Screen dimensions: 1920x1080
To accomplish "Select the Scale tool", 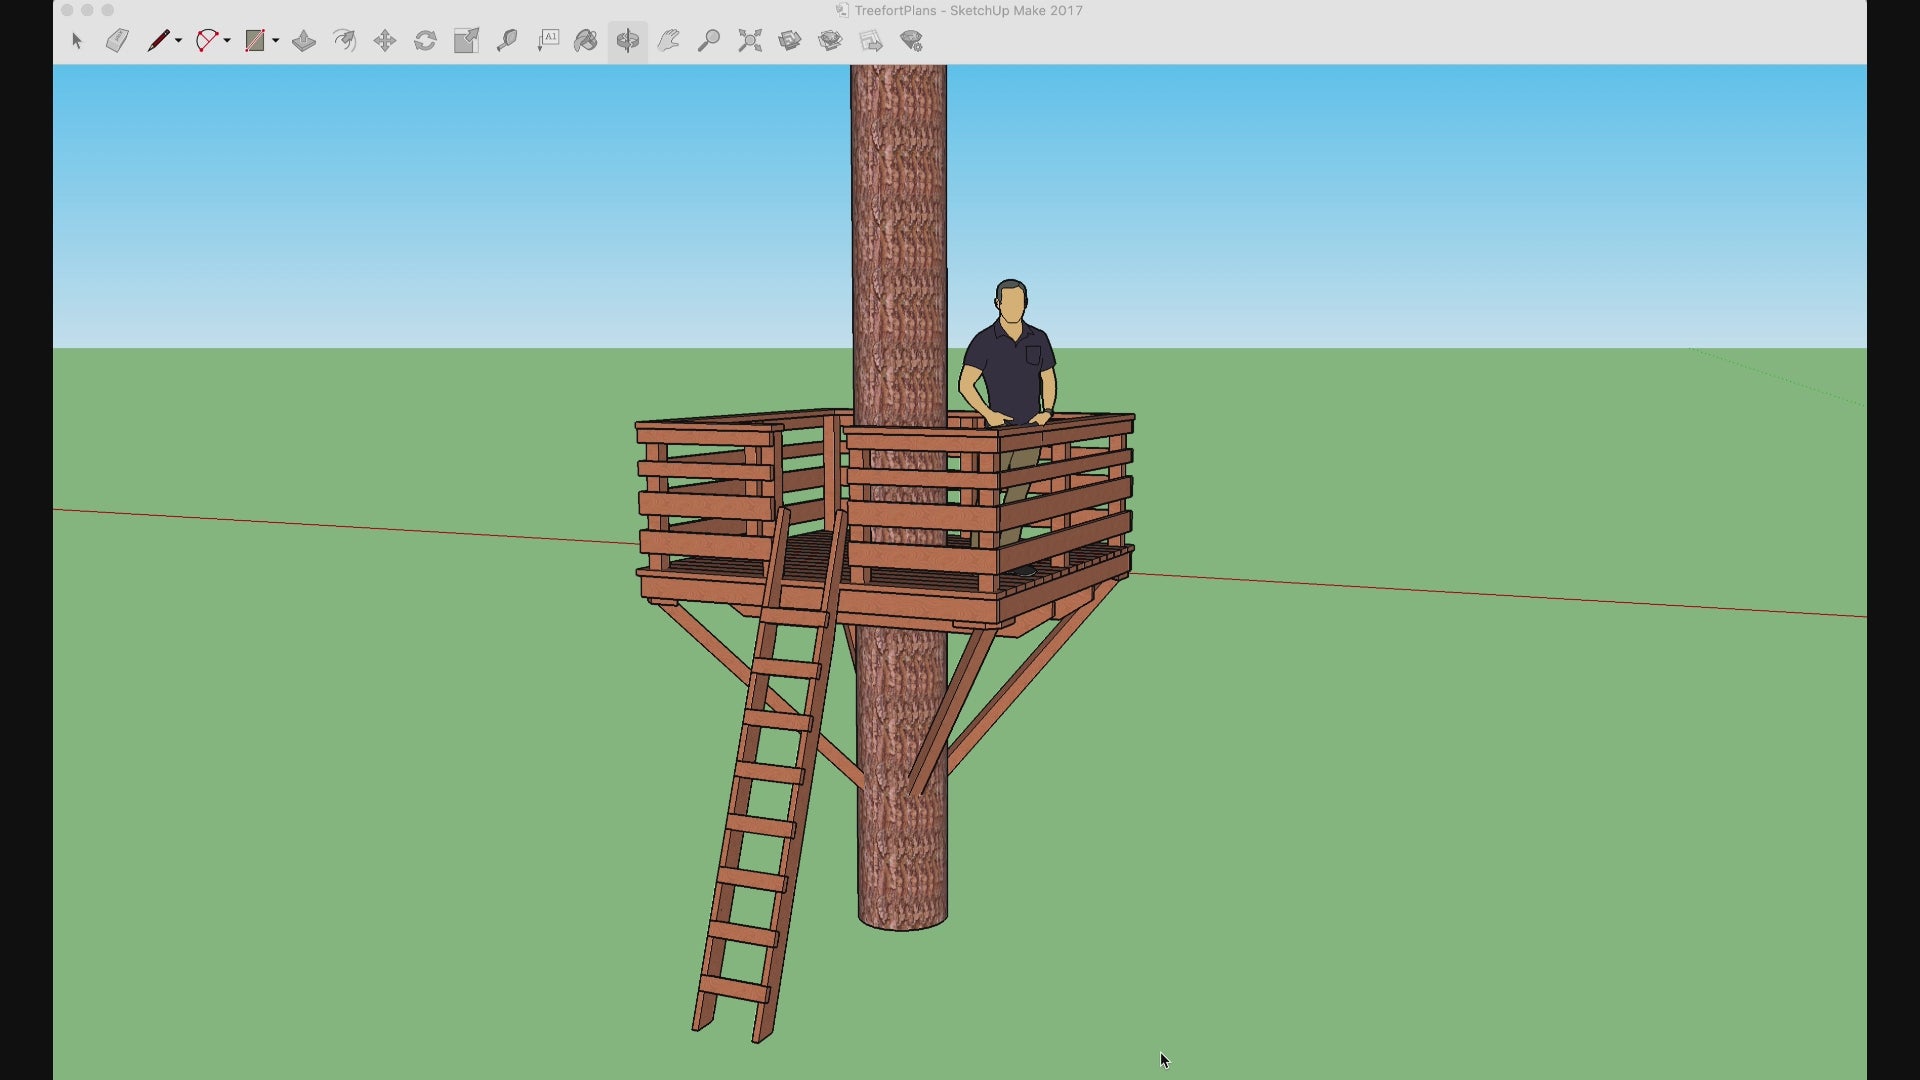I will point(466,41).
